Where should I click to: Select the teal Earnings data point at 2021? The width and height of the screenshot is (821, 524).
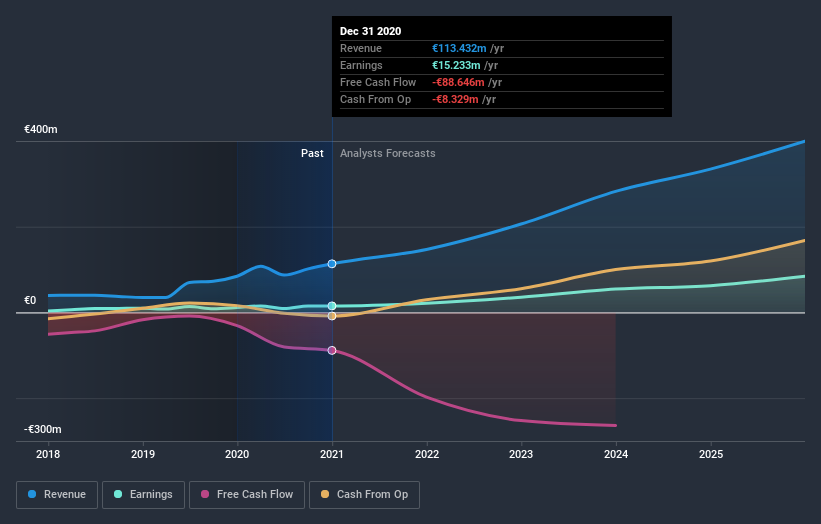click(x=332, y=306)
